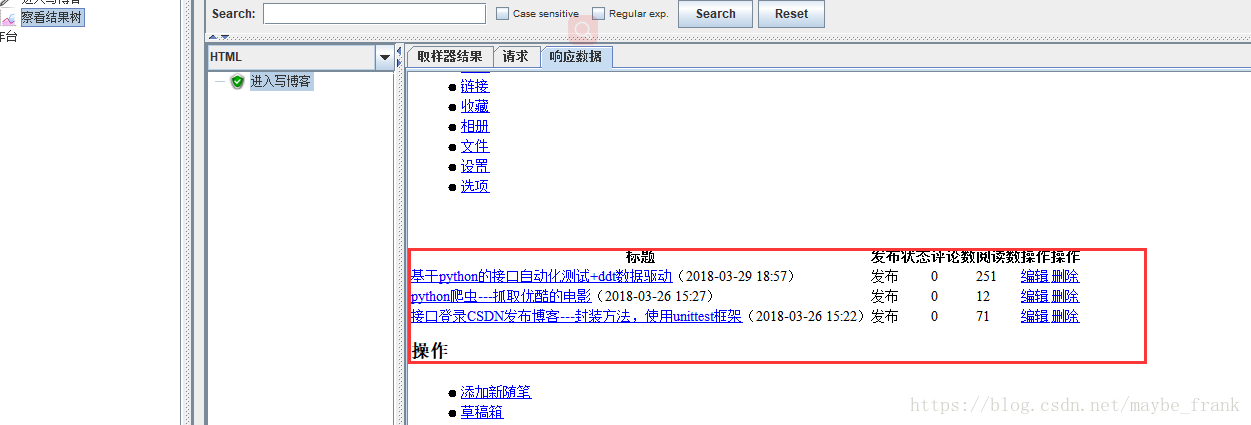Switch to the 取样器结果 tab

tap(450, 57)
